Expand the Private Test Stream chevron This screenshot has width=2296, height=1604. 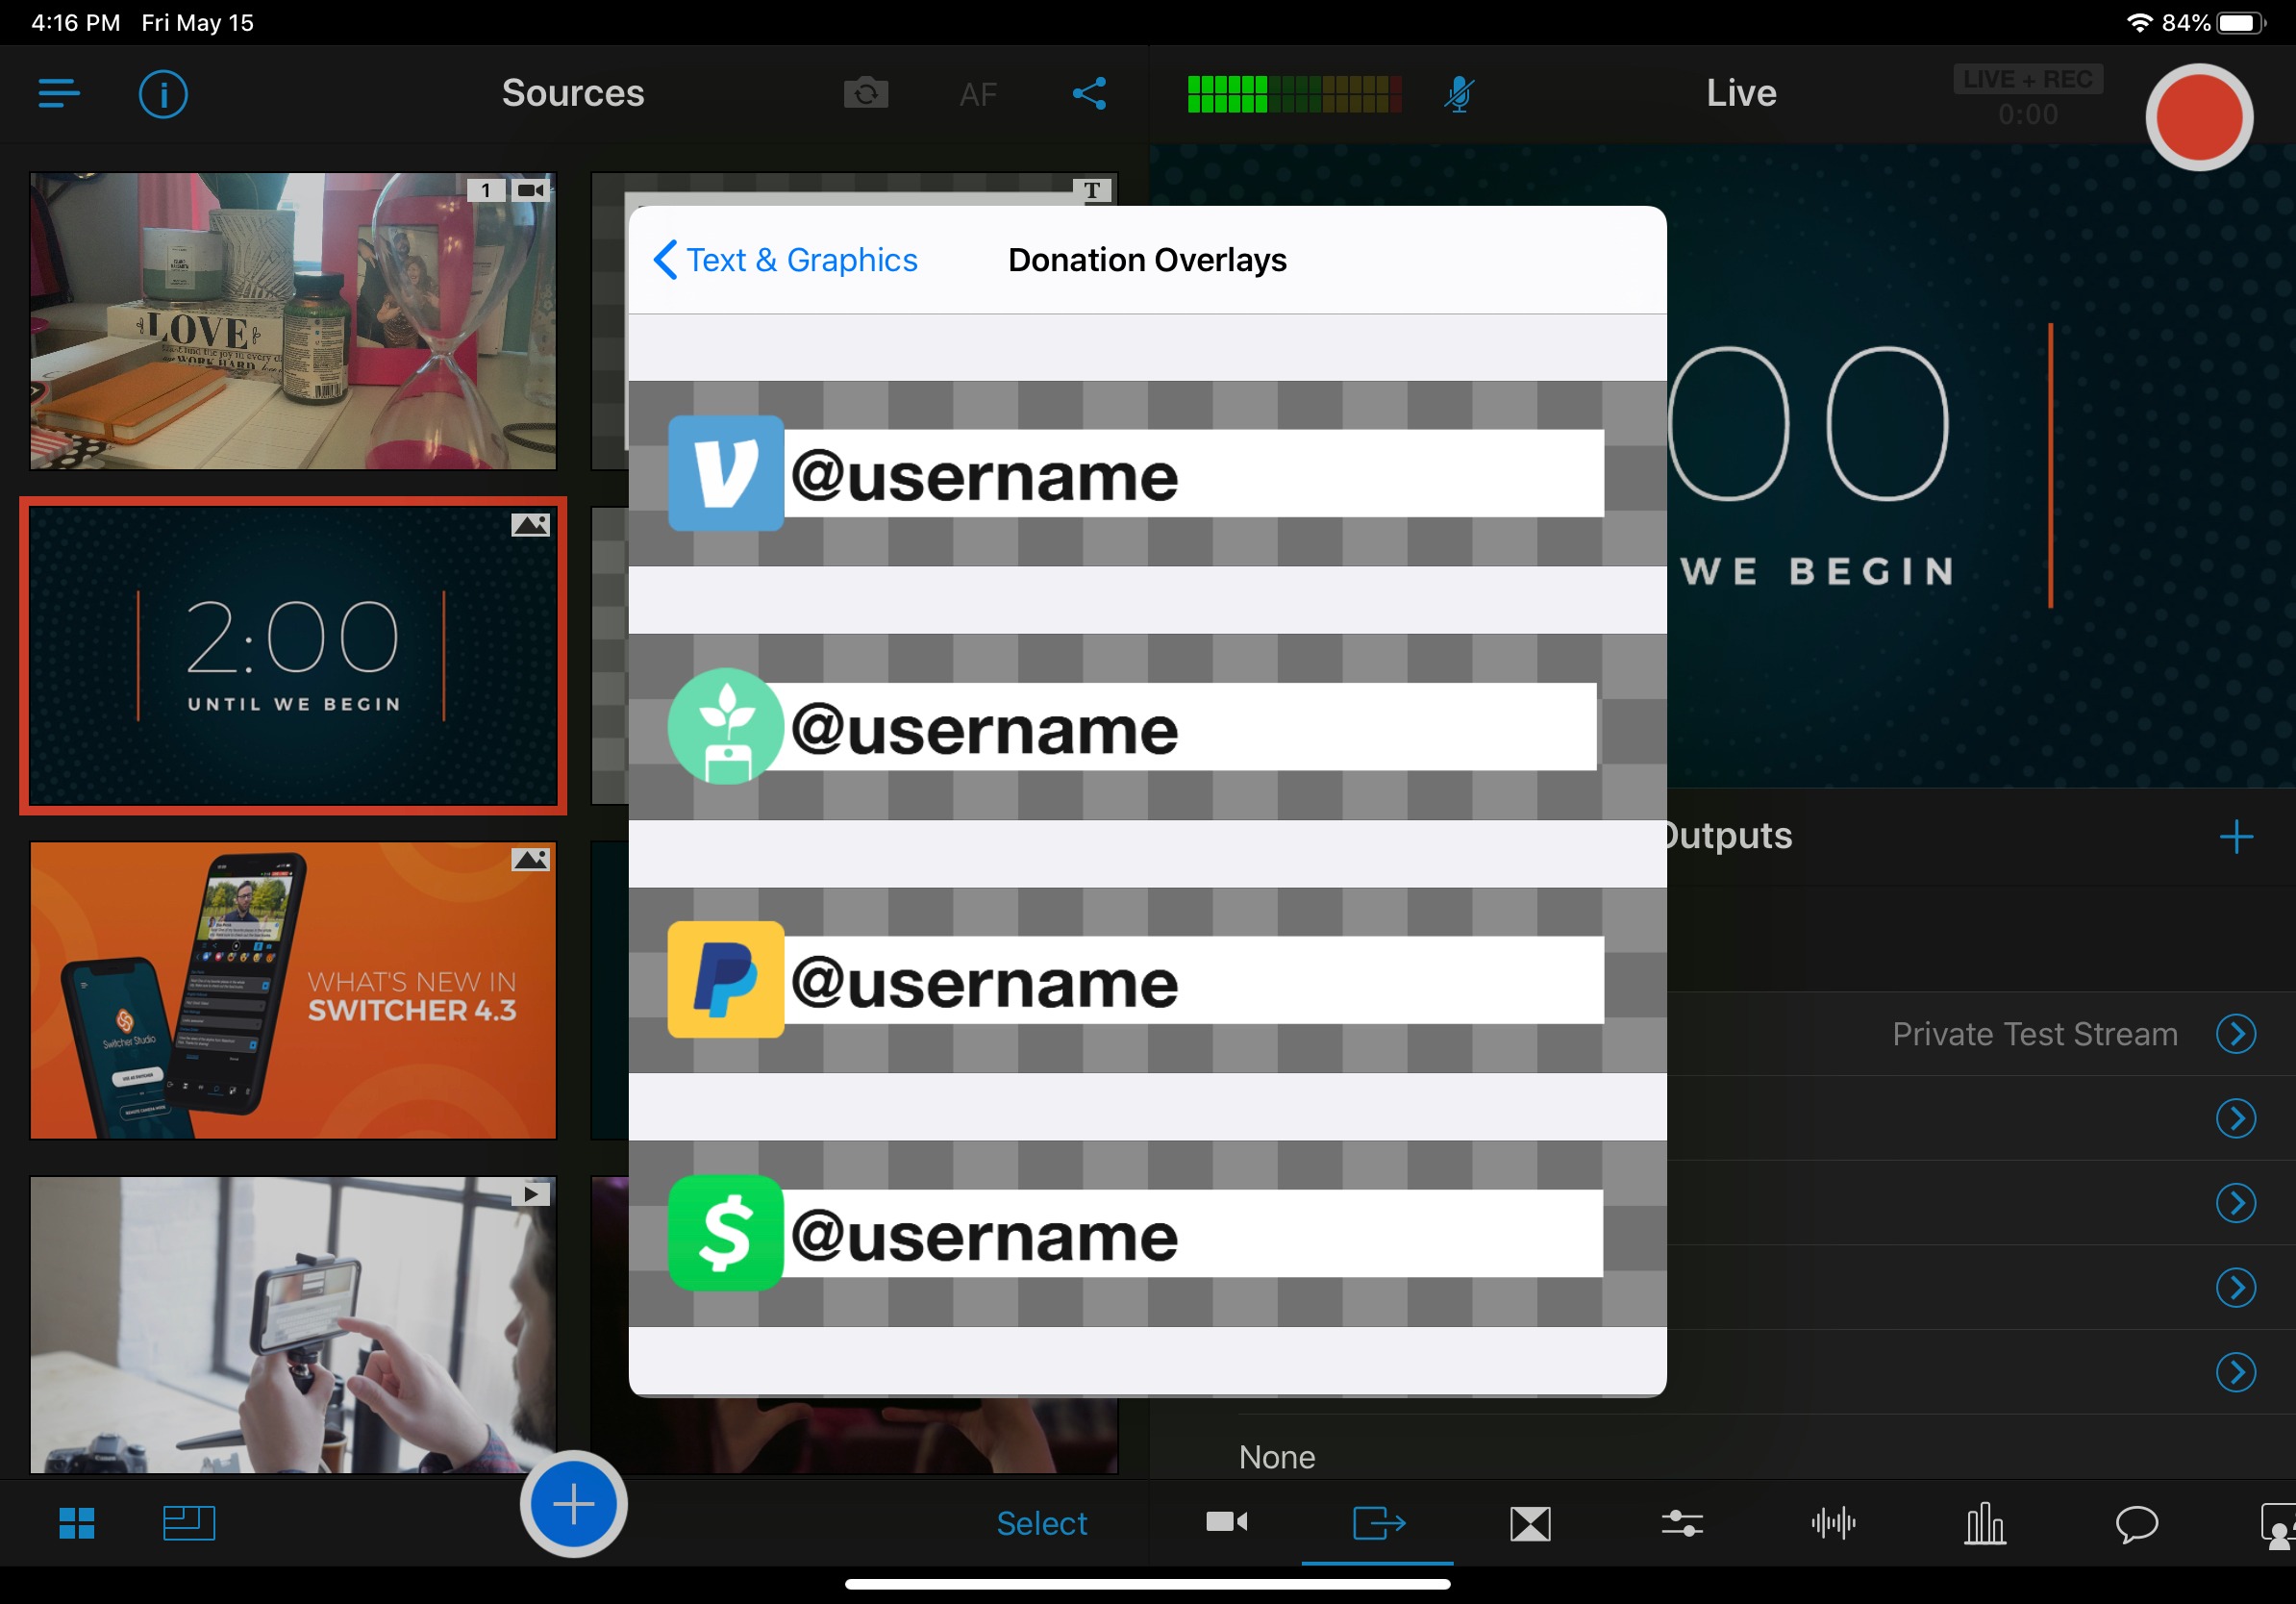(2235, 1034)
